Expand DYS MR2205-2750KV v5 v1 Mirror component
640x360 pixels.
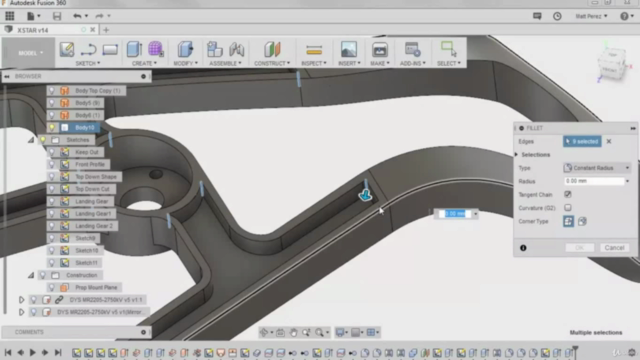coord(21,312)
